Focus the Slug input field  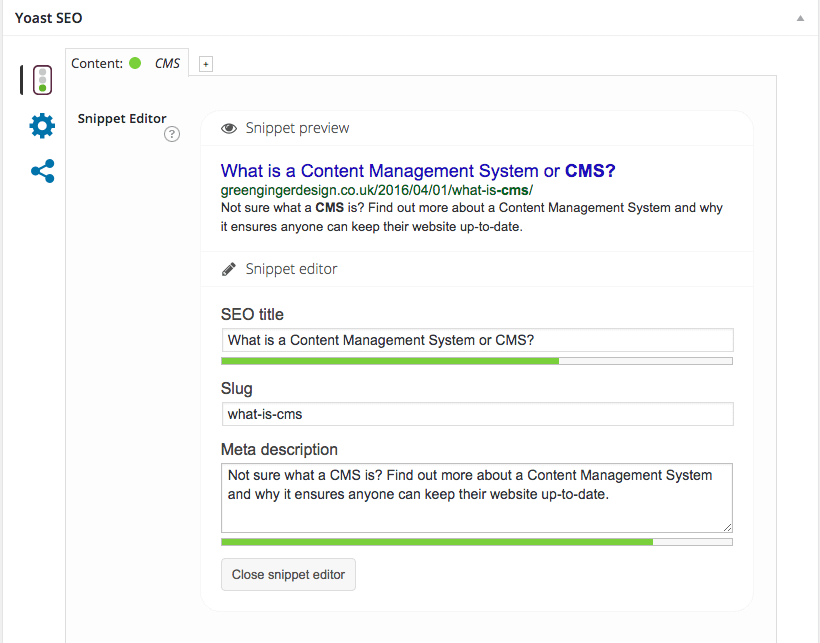point(477,414)
